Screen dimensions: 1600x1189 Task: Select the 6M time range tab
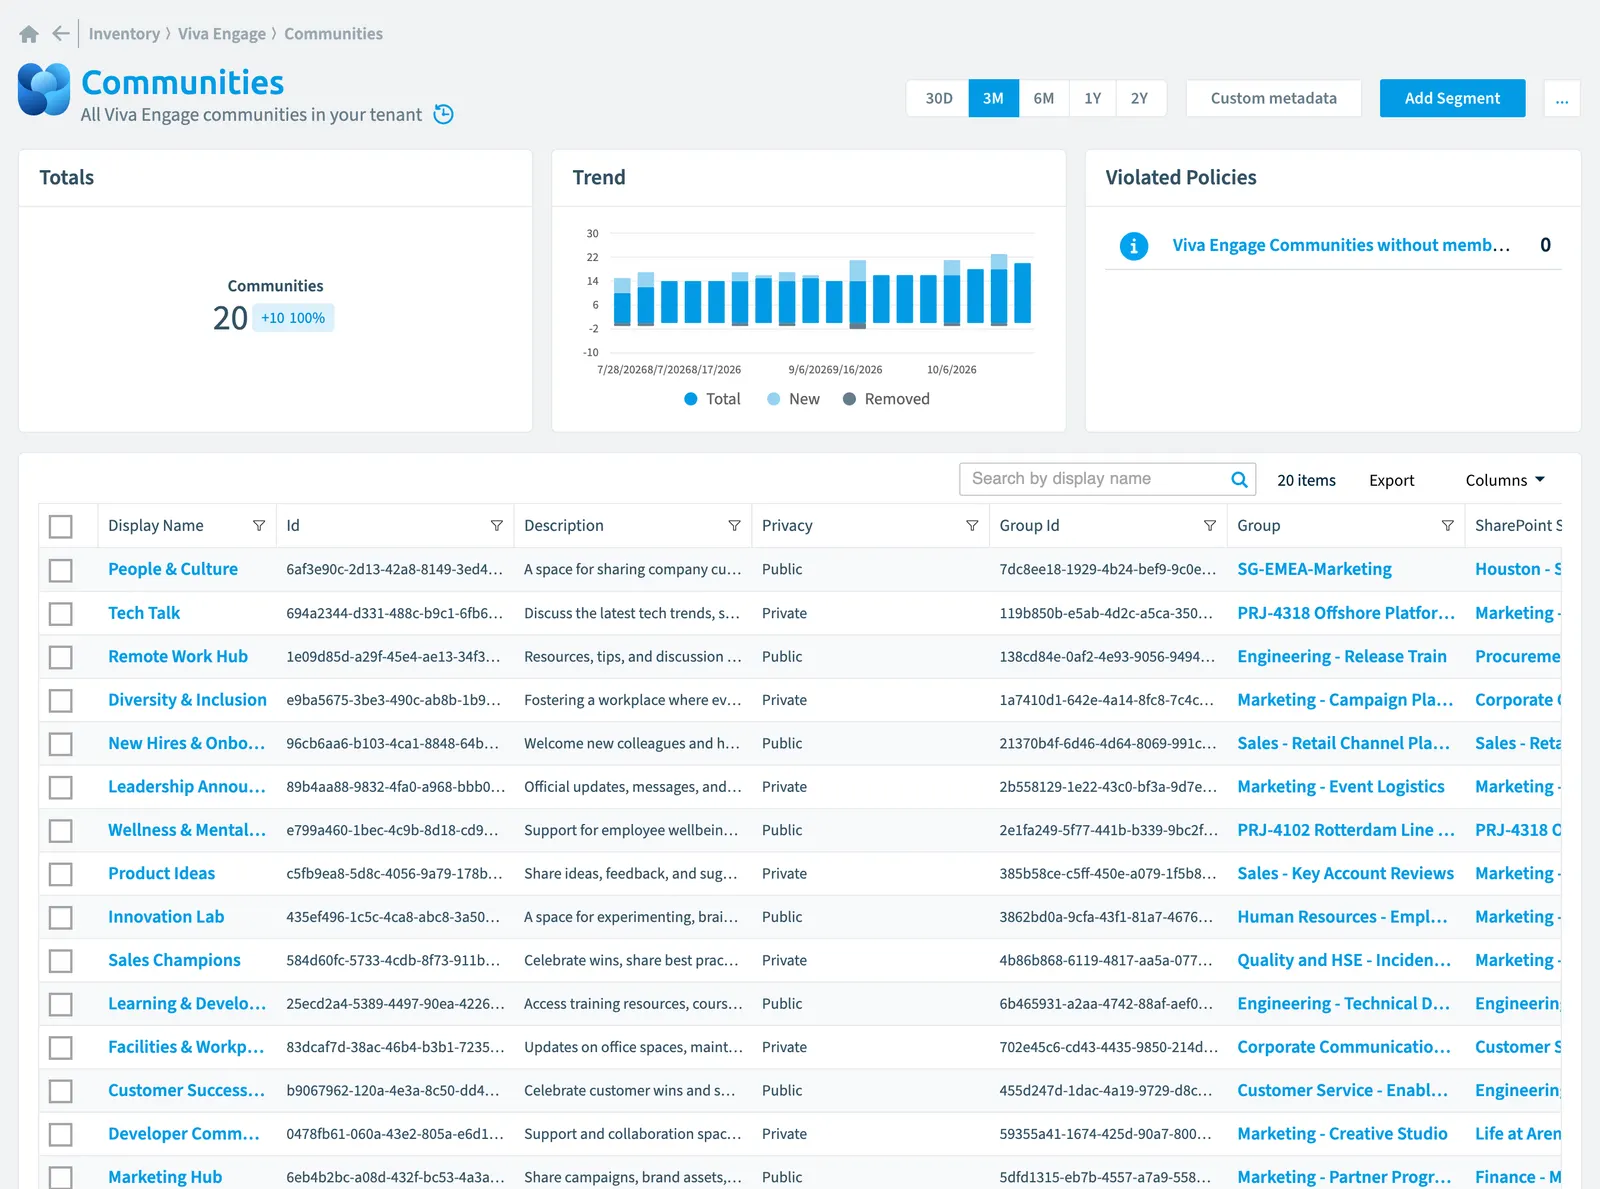(x=1043, y=98)
